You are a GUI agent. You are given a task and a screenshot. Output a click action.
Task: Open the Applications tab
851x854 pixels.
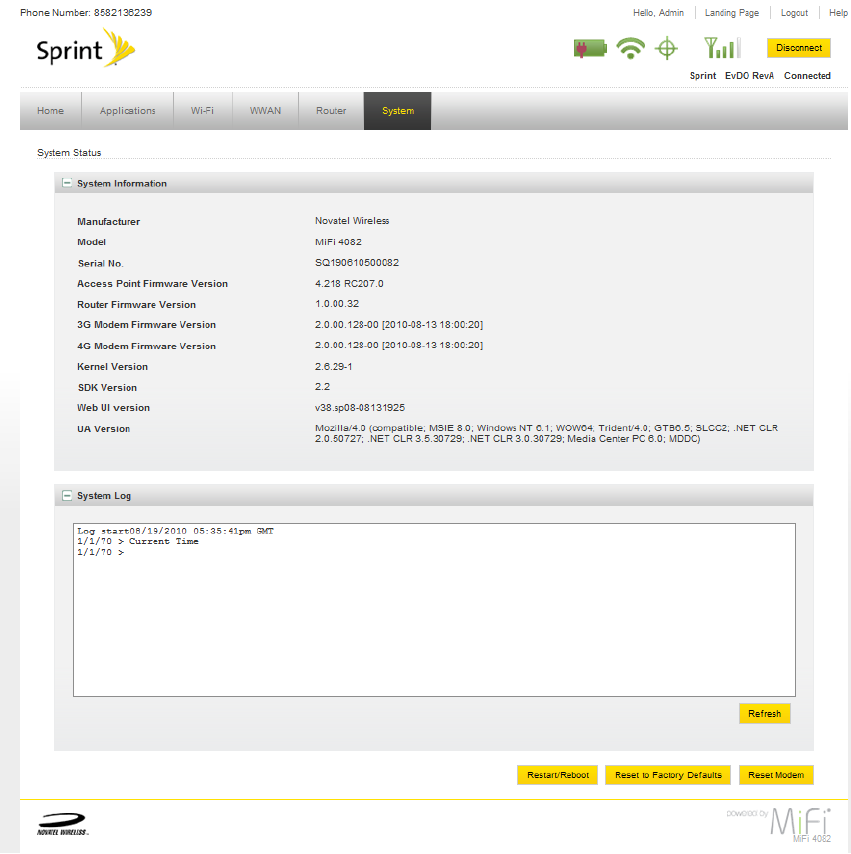[127, 111]
